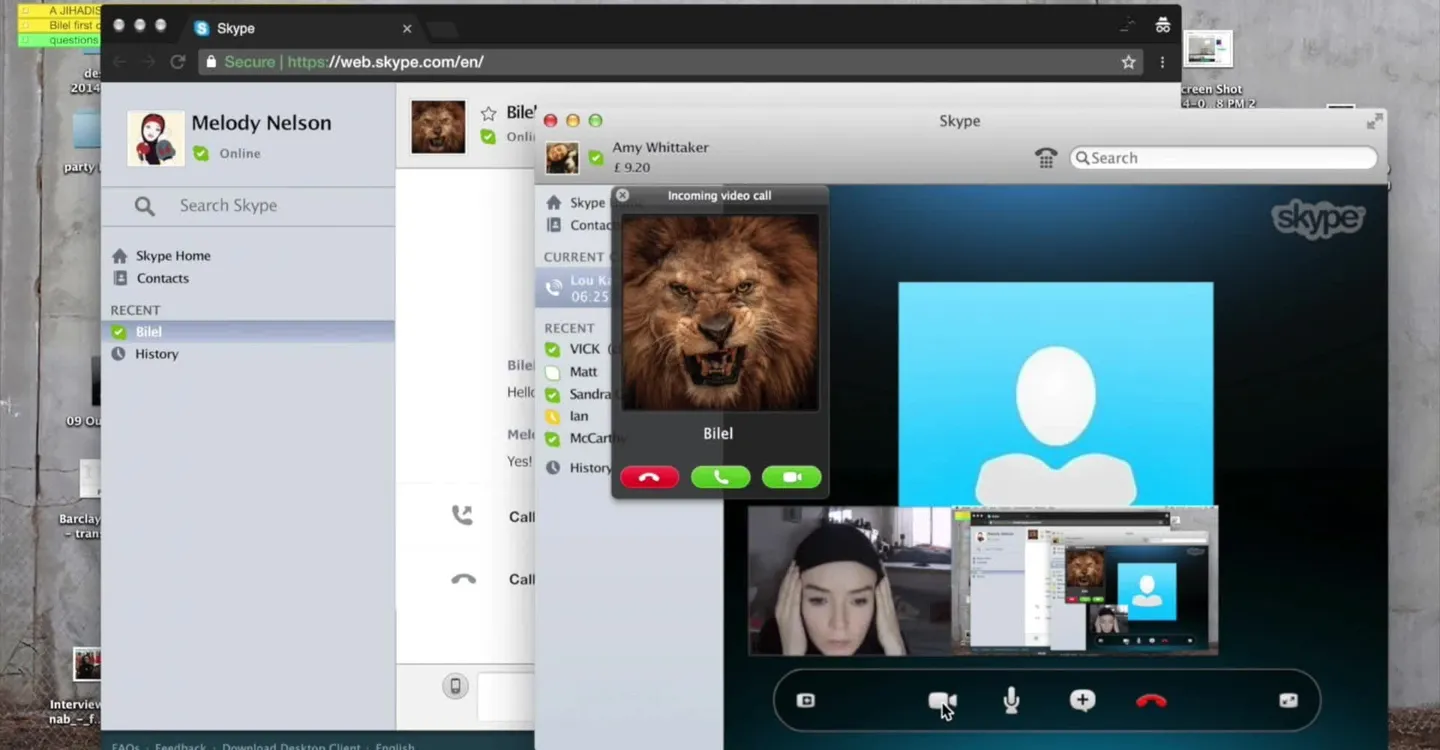Open Contacts in the web Skype sidebar
Screen dimensions: 1440x750
click(x=162, y=278)
